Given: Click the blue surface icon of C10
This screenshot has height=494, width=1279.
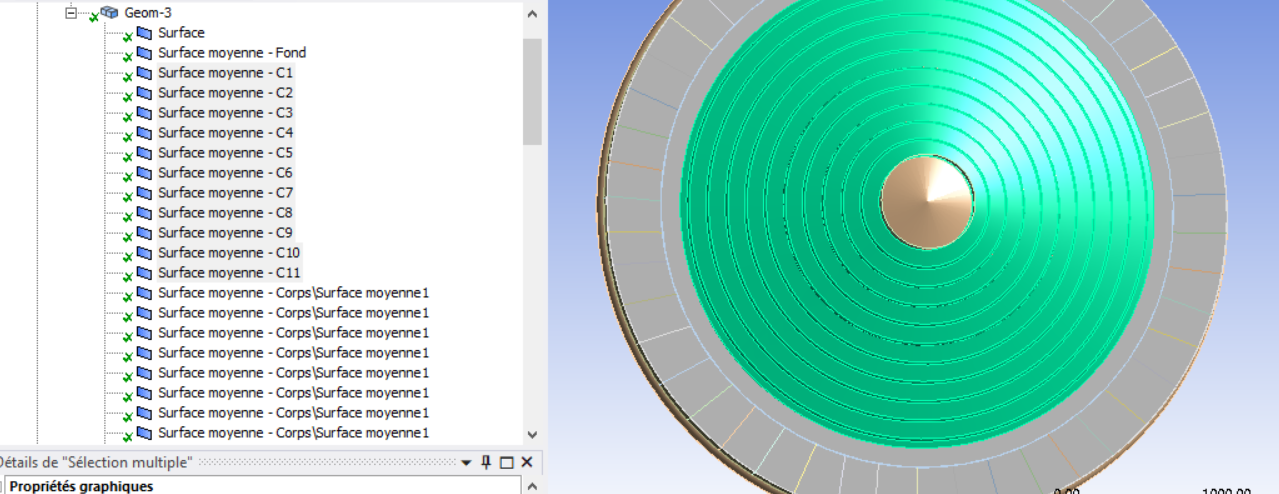Looking at the screenshot, I should tap(144, 253).
